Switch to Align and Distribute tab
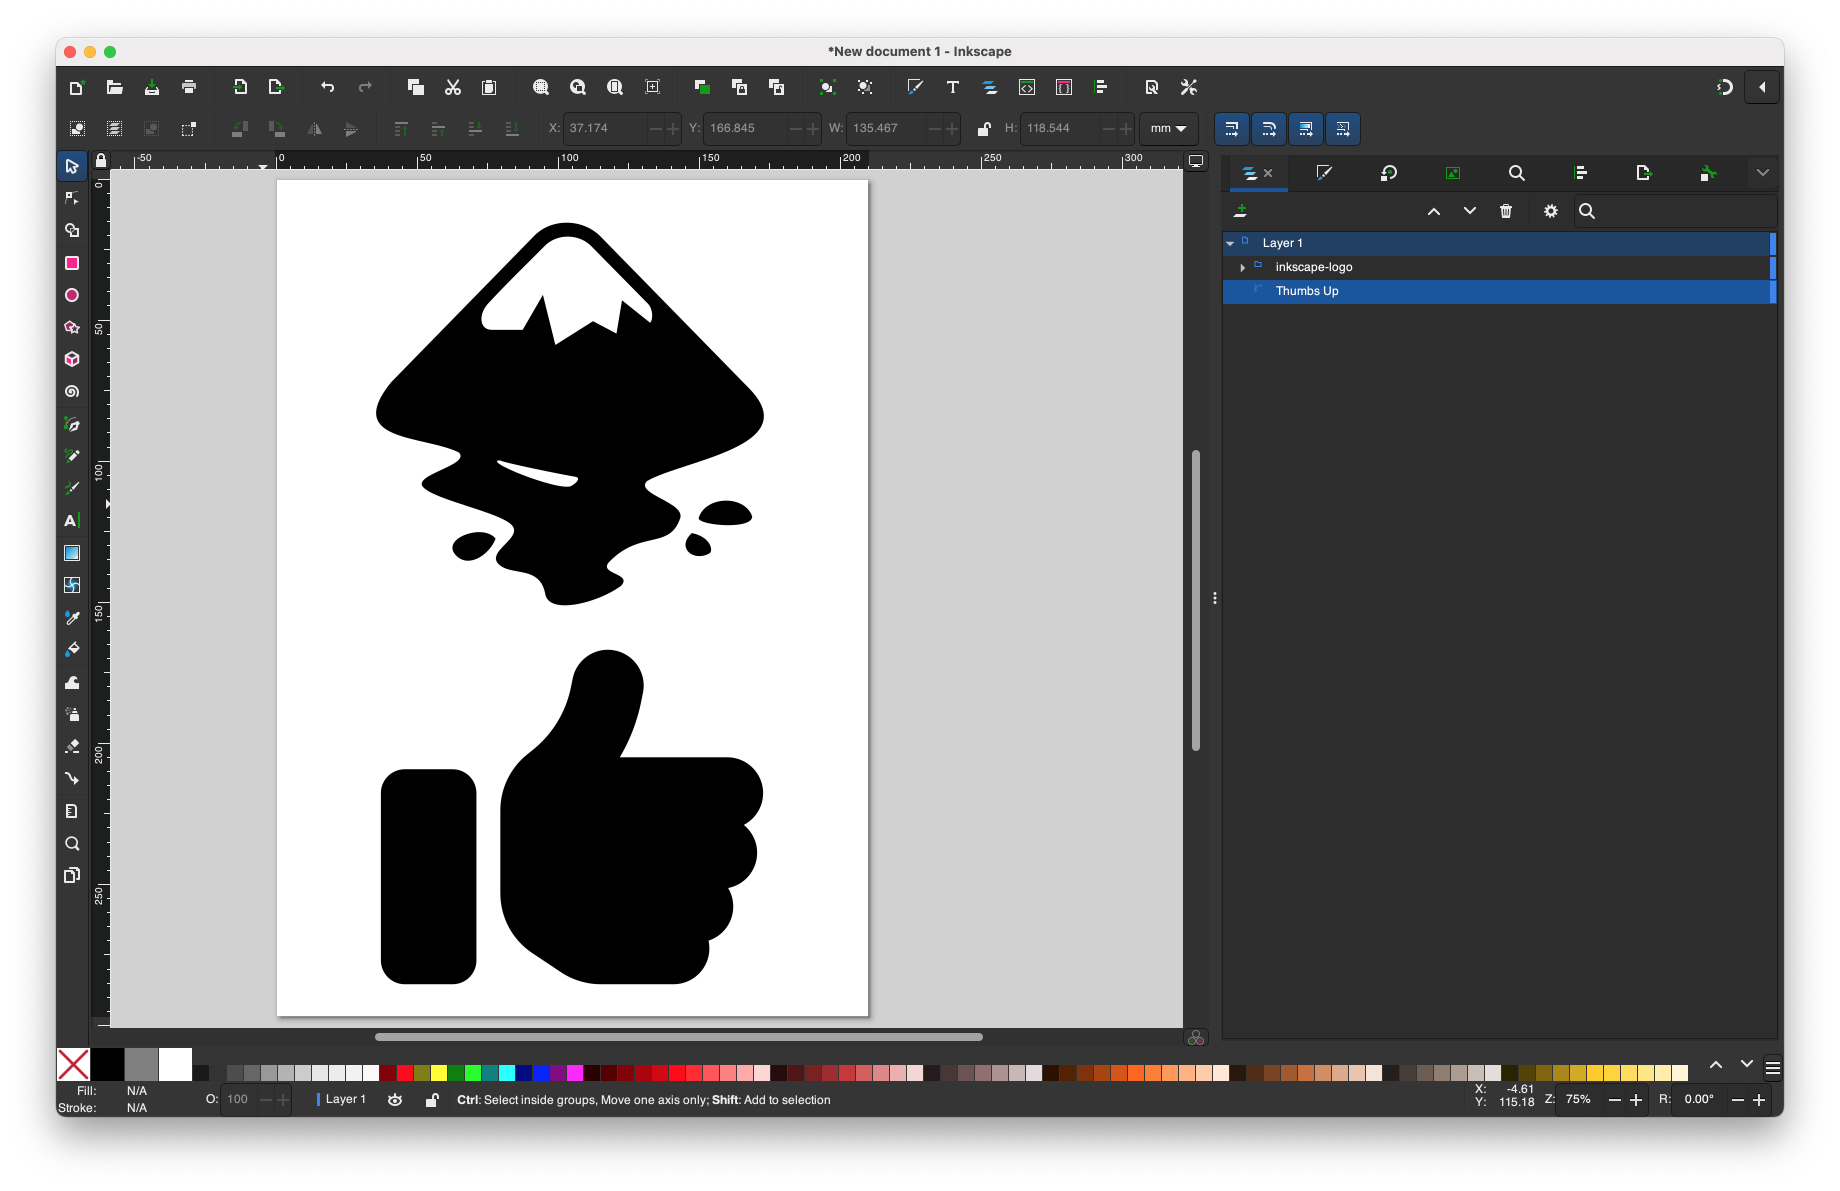This screenshot has height=1191, width=1840. [x=1581, y=173]
